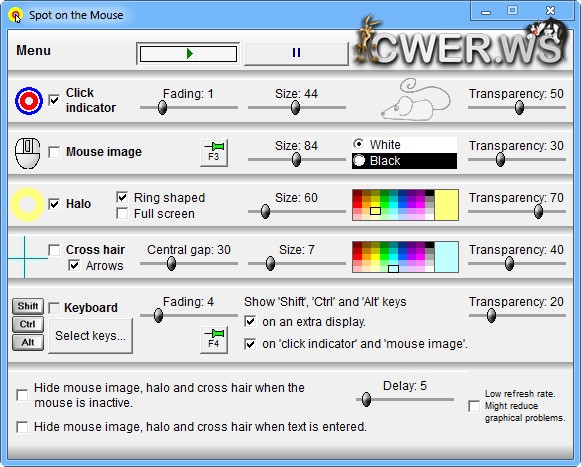Uncheck the Ring shaped option
Screen dimensions: 581x467
click(122, 197)
